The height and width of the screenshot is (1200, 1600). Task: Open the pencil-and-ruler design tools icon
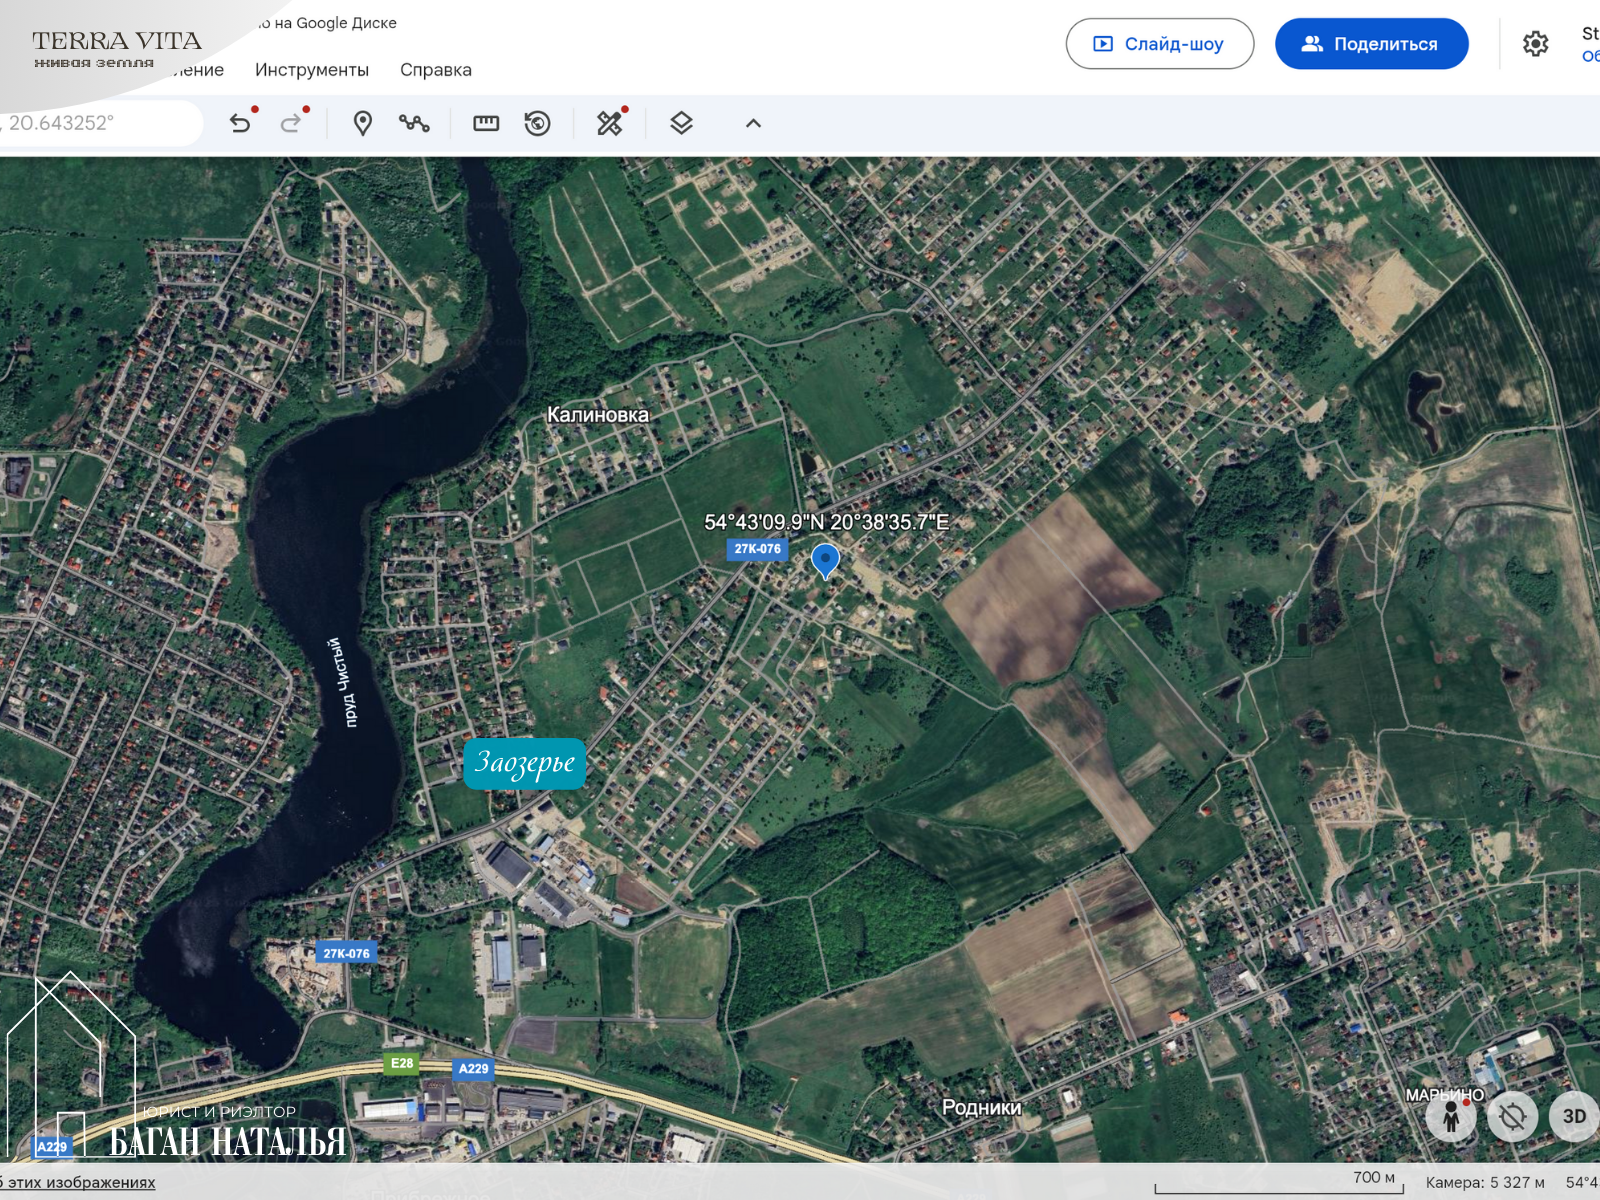click(x=610, y=123)
